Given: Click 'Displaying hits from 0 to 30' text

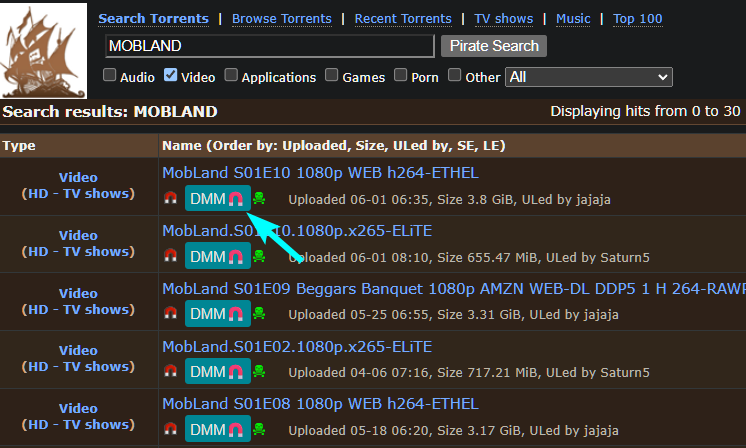Looking at the screenshot, I should [645, 111].
